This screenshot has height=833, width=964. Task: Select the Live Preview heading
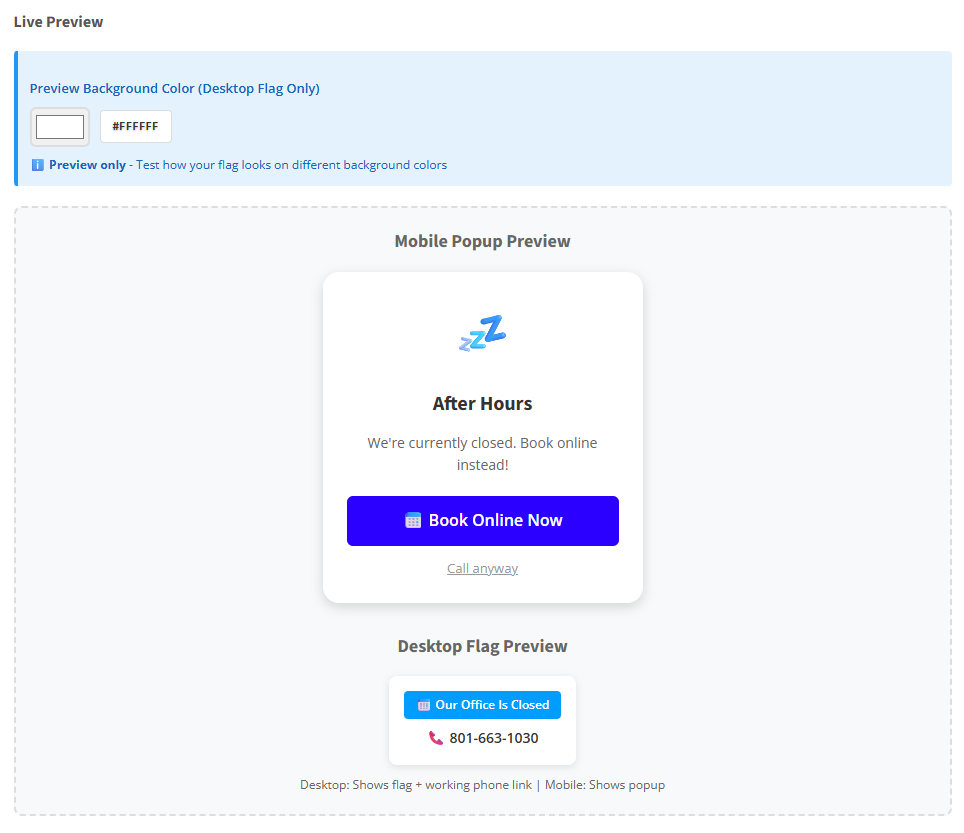coord(58,21)
